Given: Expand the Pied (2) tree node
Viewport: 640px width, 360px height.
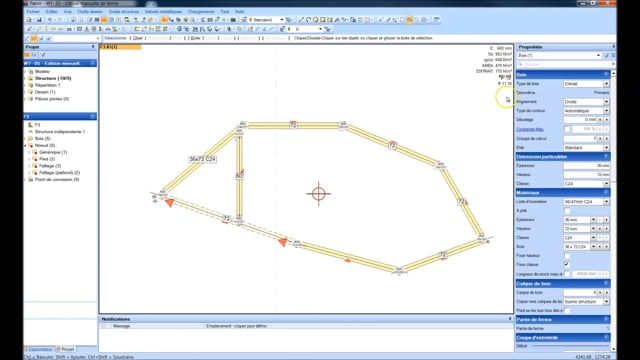Looking at the screenshot, I should [x=29, y=159].
